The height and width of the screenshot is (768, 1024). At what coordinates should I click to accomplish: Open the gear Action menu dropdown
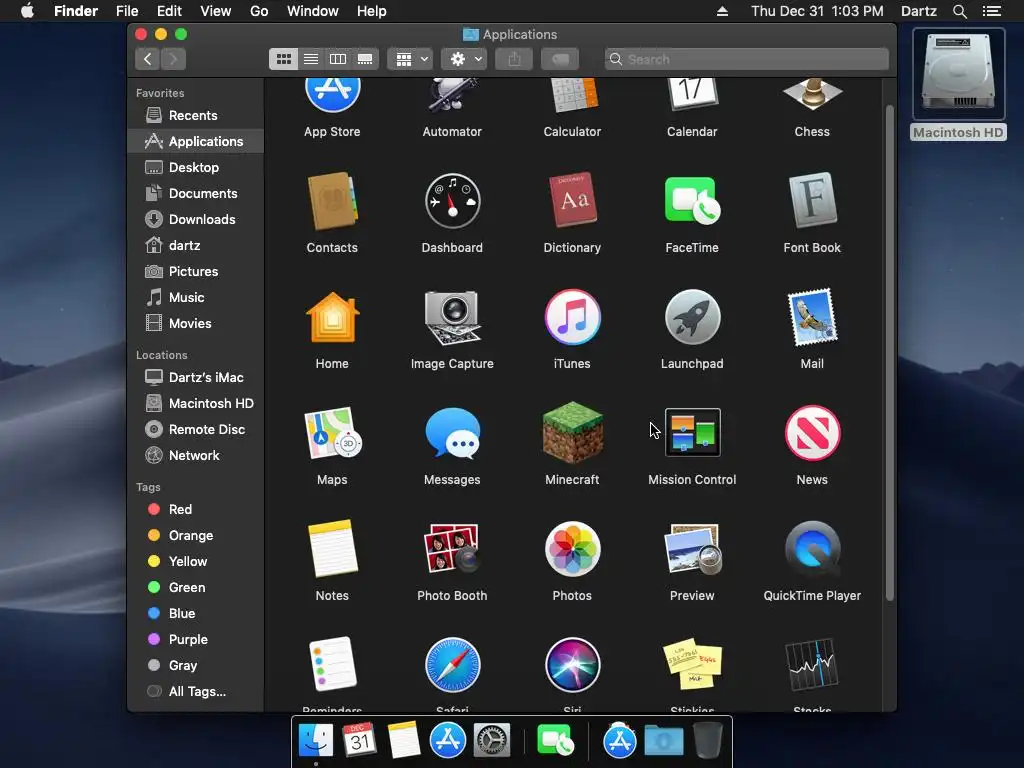pos(464,59)
